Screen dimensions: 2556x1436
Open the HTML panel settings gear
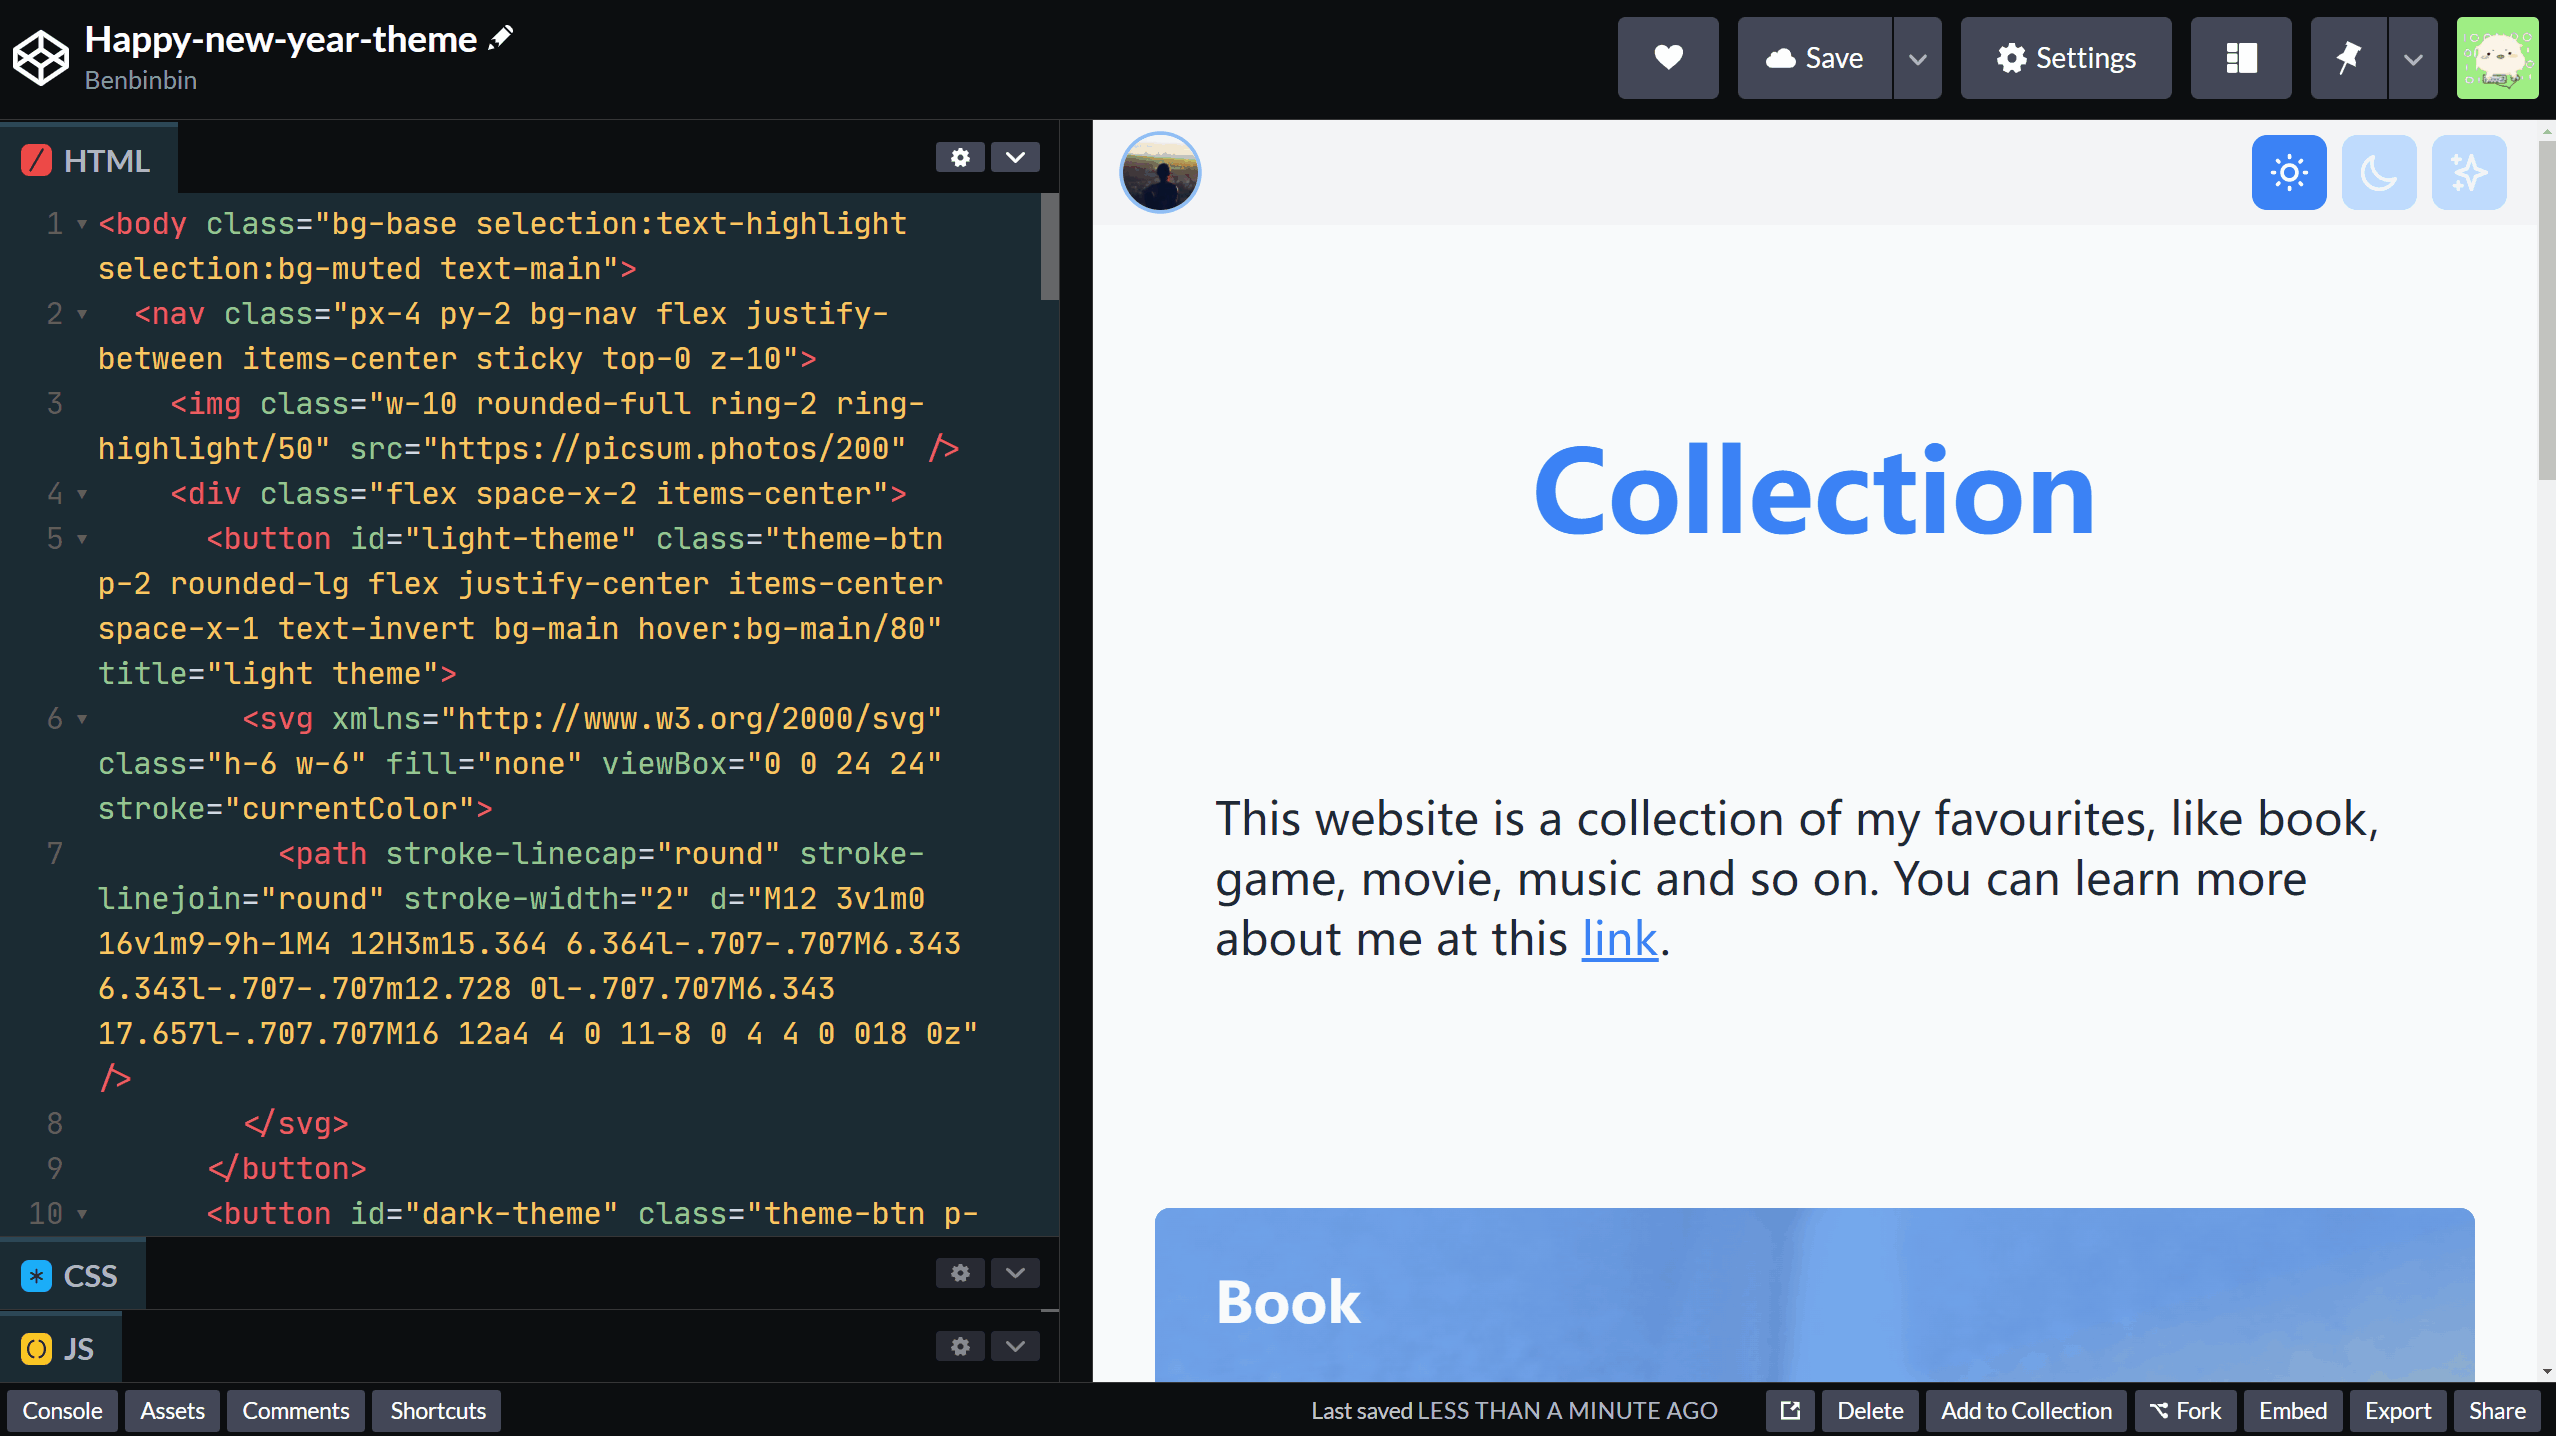point(960,160)
